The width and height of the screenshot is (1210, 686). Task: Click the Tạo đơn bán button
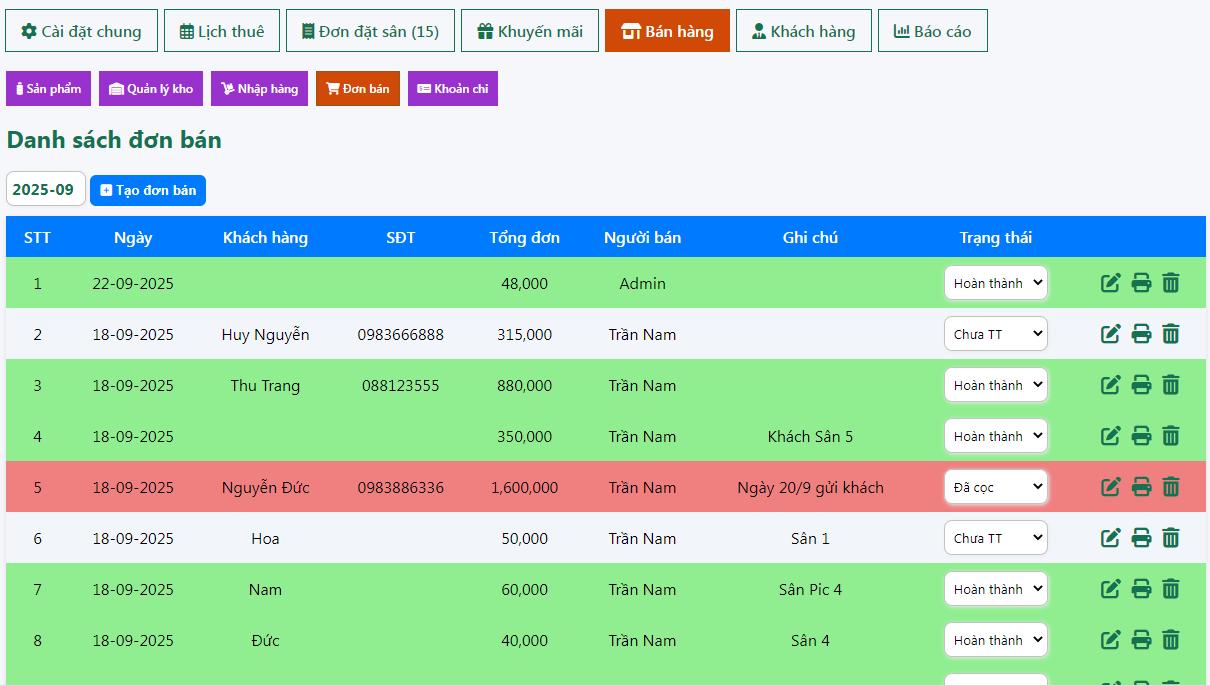[148, 190]
